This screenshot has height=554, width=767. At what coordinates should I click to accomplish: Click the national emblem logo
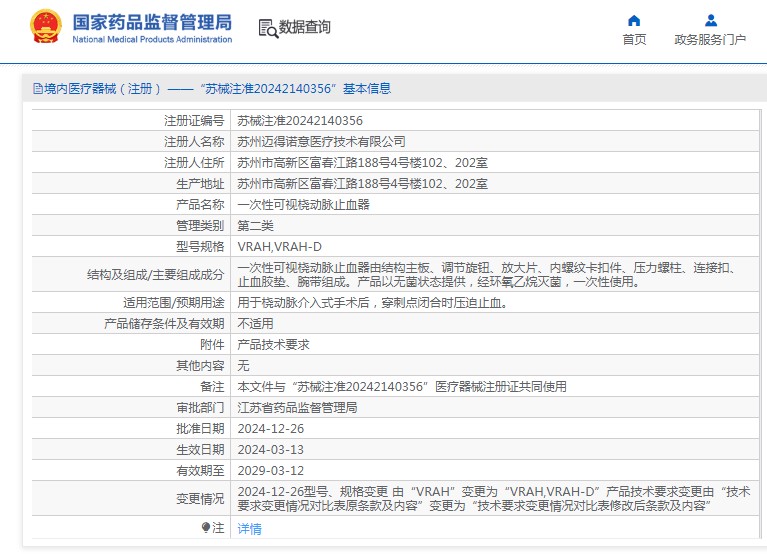45,27
